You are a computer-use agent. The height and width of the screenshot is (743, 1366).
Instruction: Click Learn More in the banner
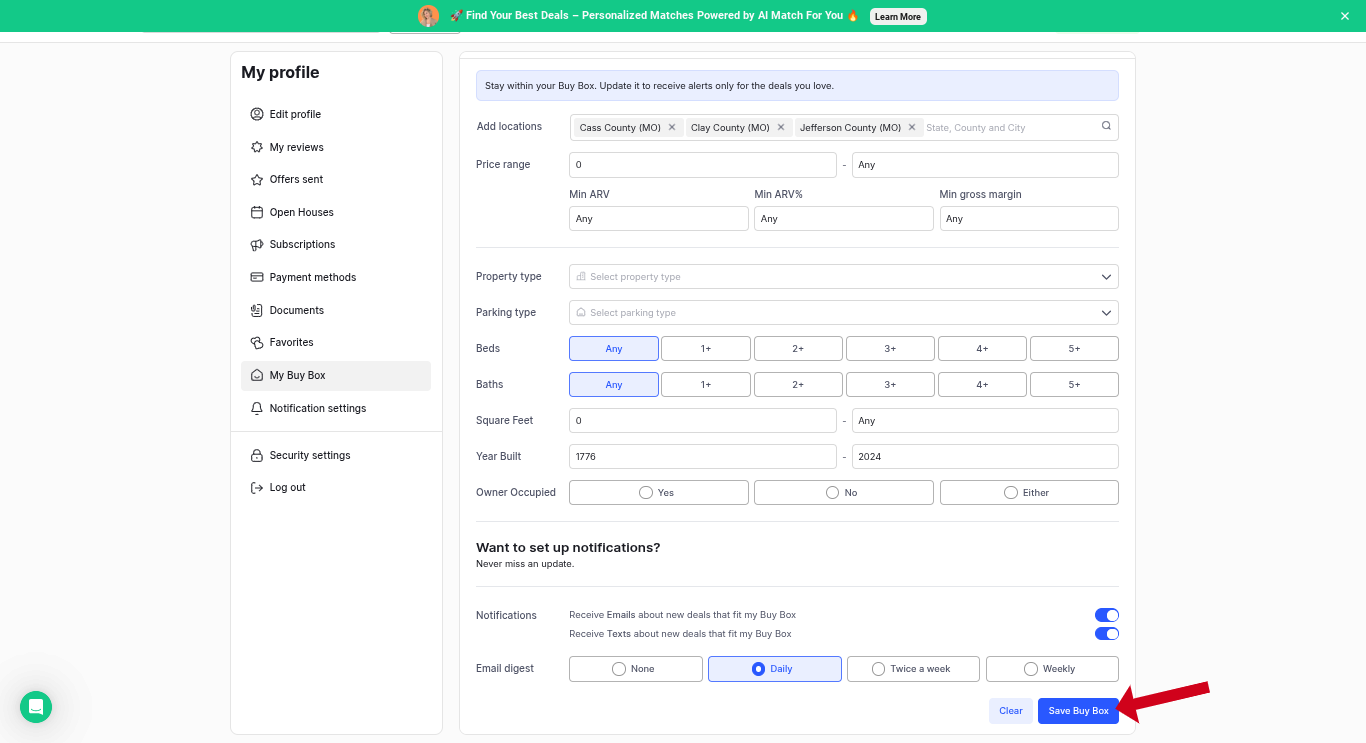(x=898, y=16)
